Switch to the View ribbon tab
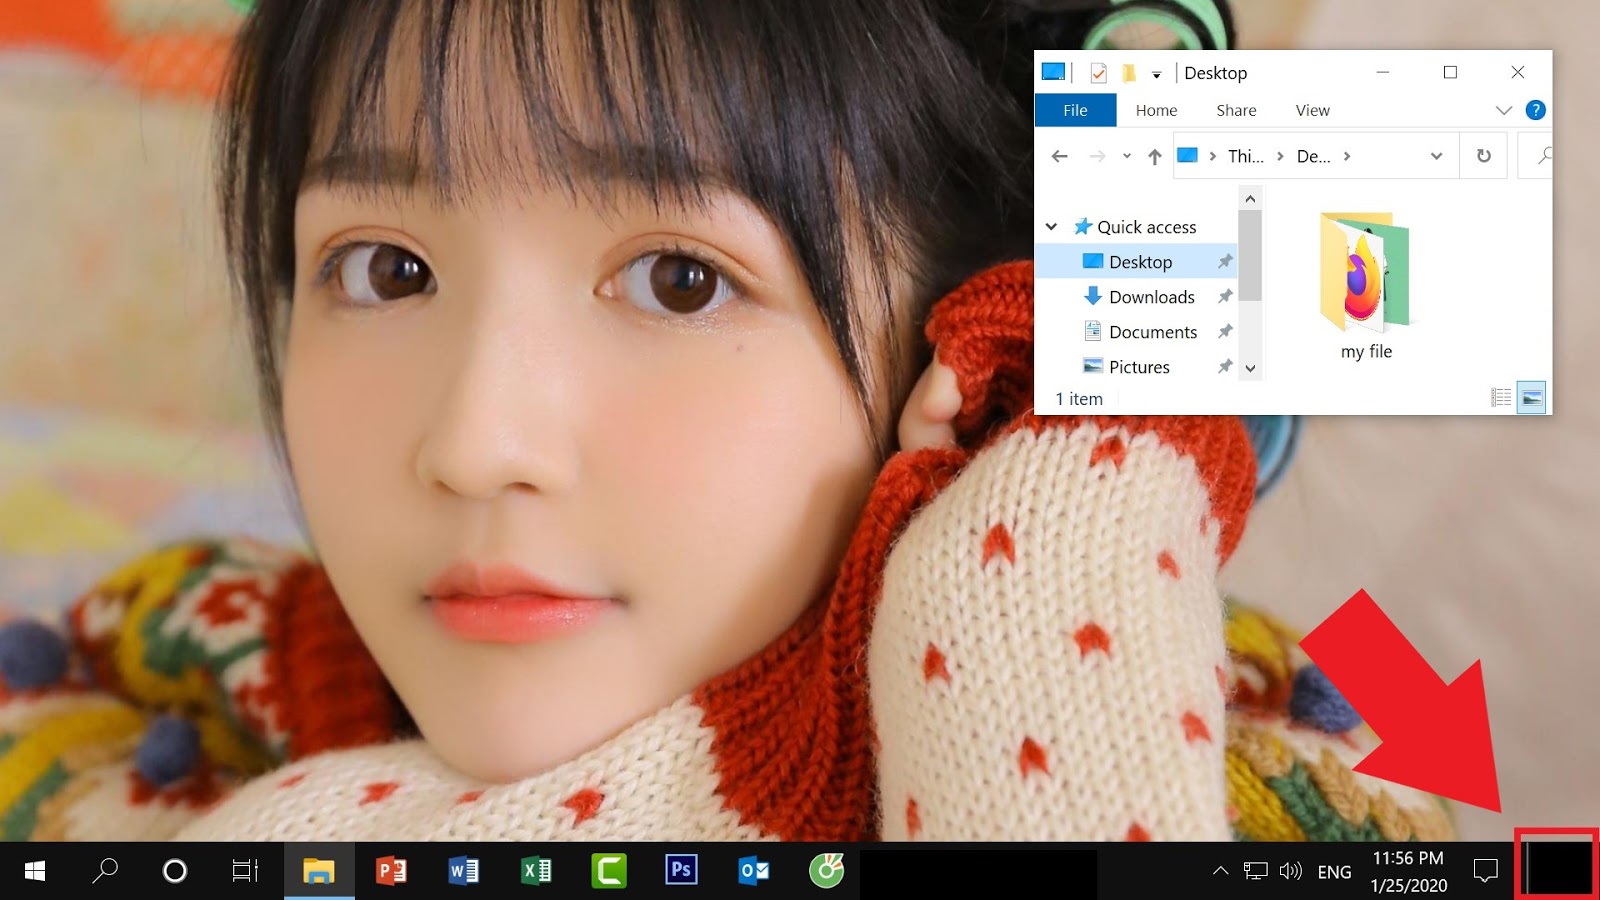This screenshot has width=1600, height=900. (x=1311, y=110)
